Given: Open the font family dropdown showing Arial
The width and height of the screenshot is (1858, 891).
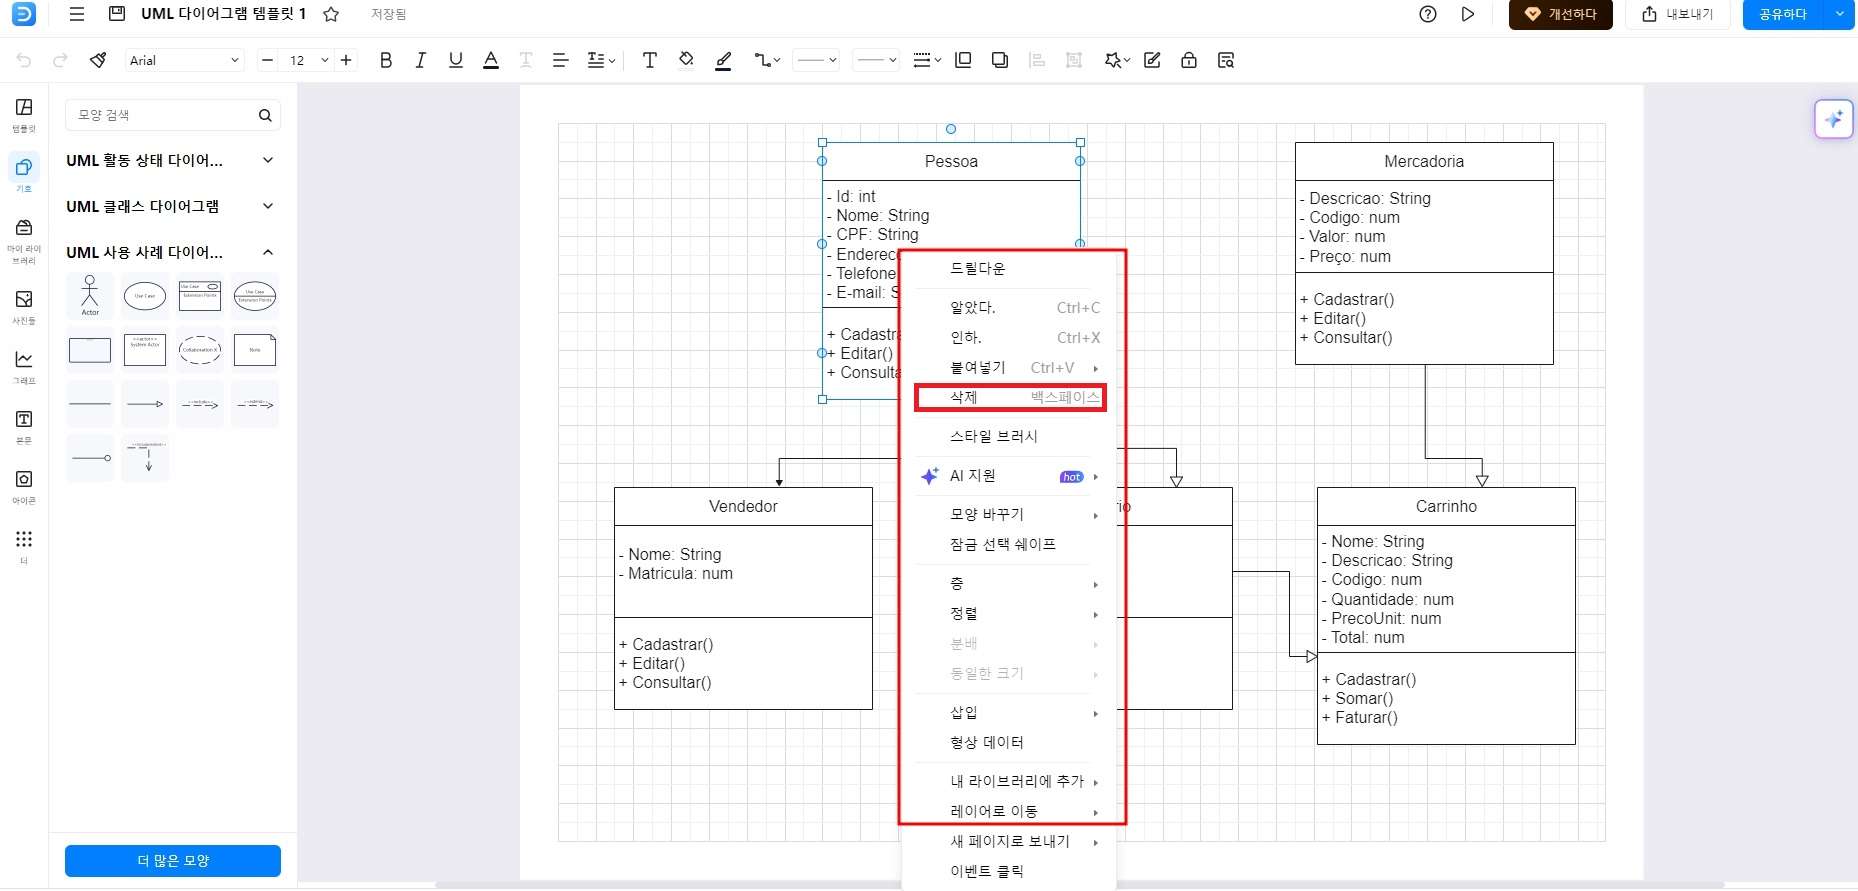Looking at the screenshot, I should point(185,60).
